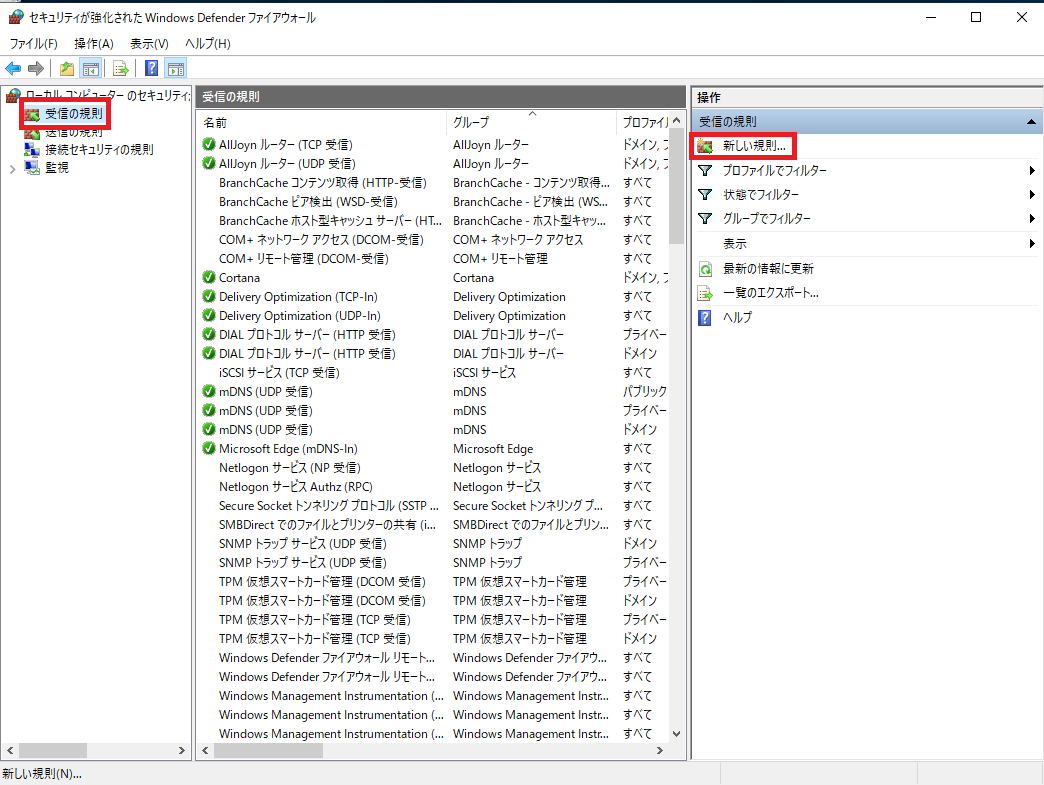The width and height of the screenshot is (1044, 785).
Task: Open グループでフィルター submenu arrow
Action: click(x=1032, y=218)
